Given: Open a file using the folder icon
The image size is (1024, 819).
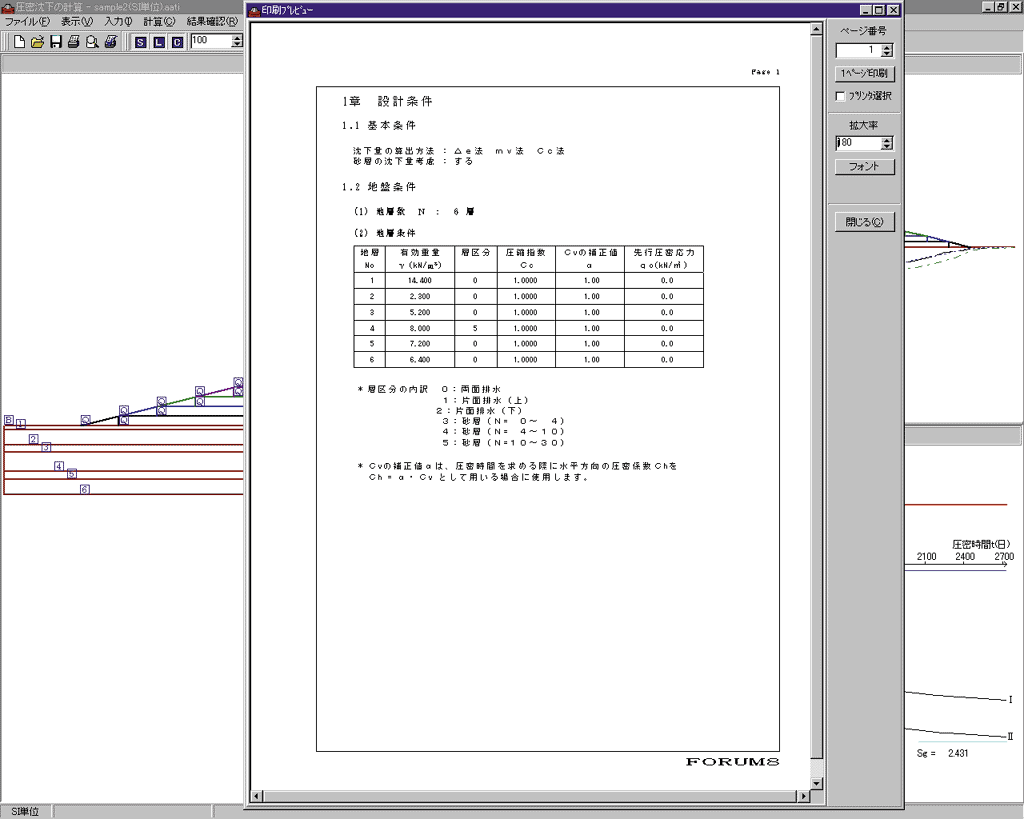Looking at the screenshot, I should coord(37,41).
